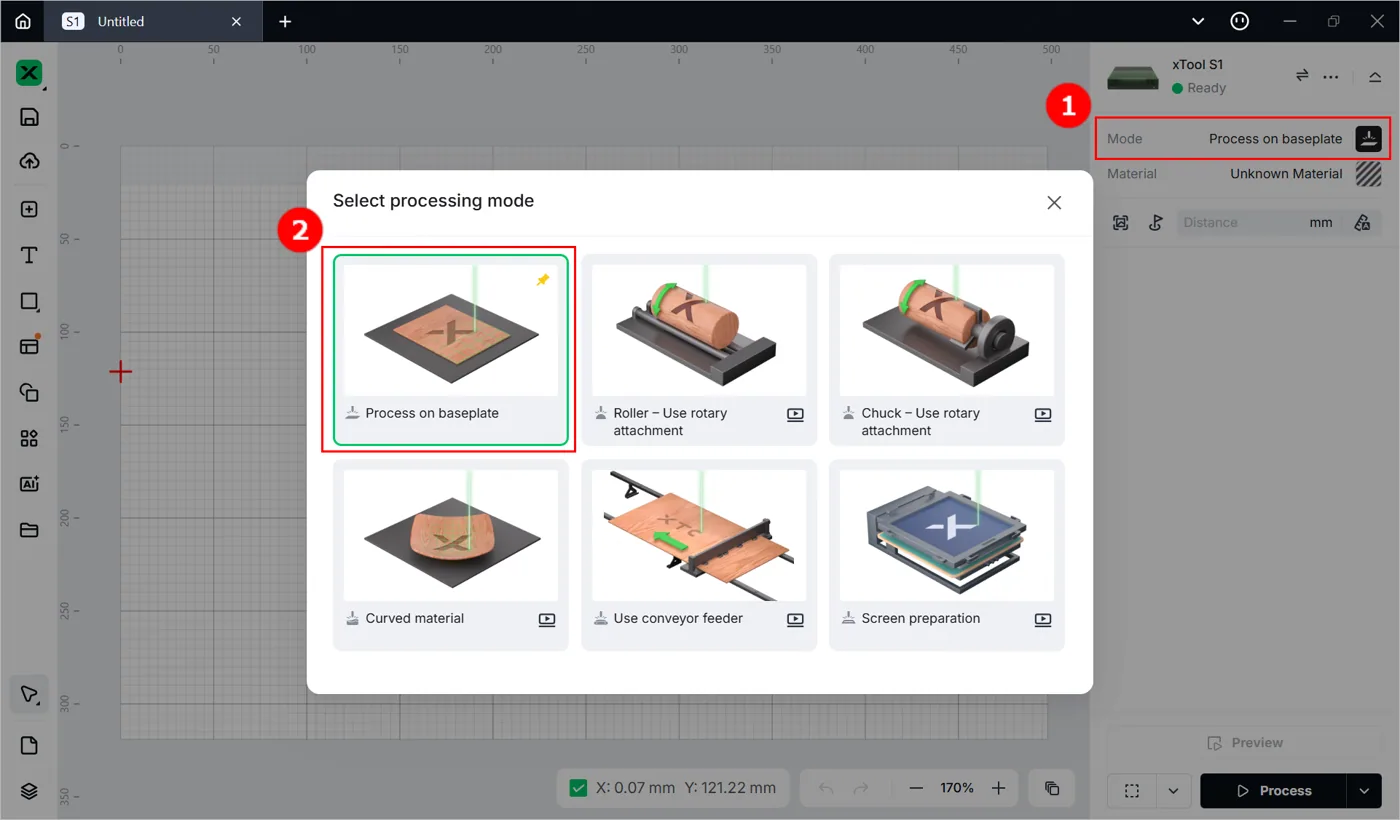Click the save file icon

[29, 117]
